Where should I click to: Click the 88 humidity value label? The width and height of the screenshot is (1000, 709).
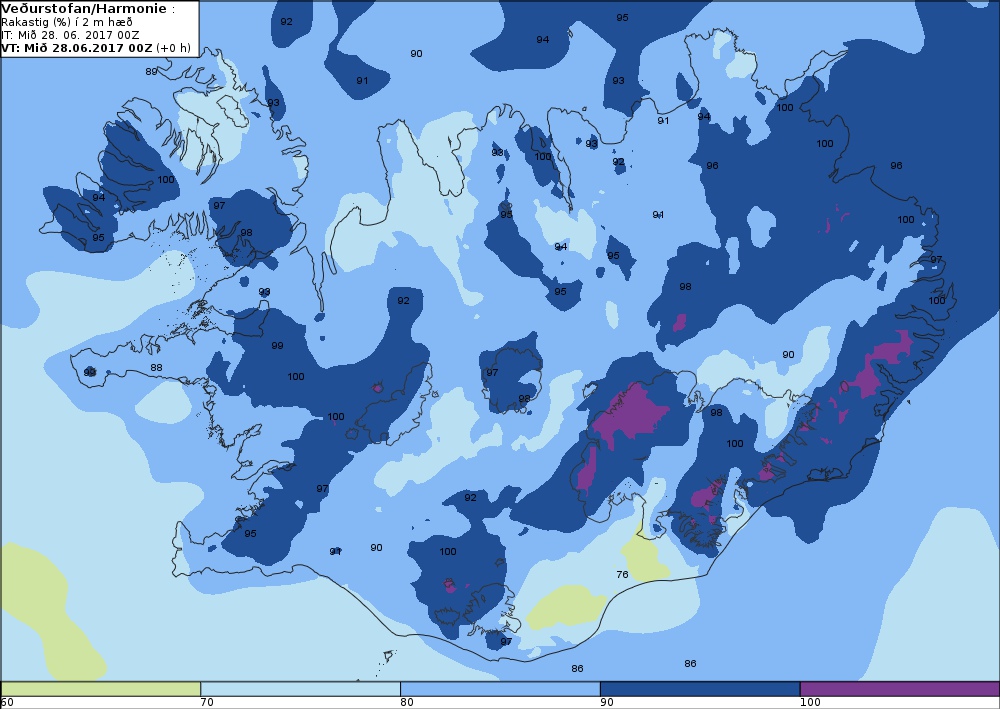(x=156, y=367)
